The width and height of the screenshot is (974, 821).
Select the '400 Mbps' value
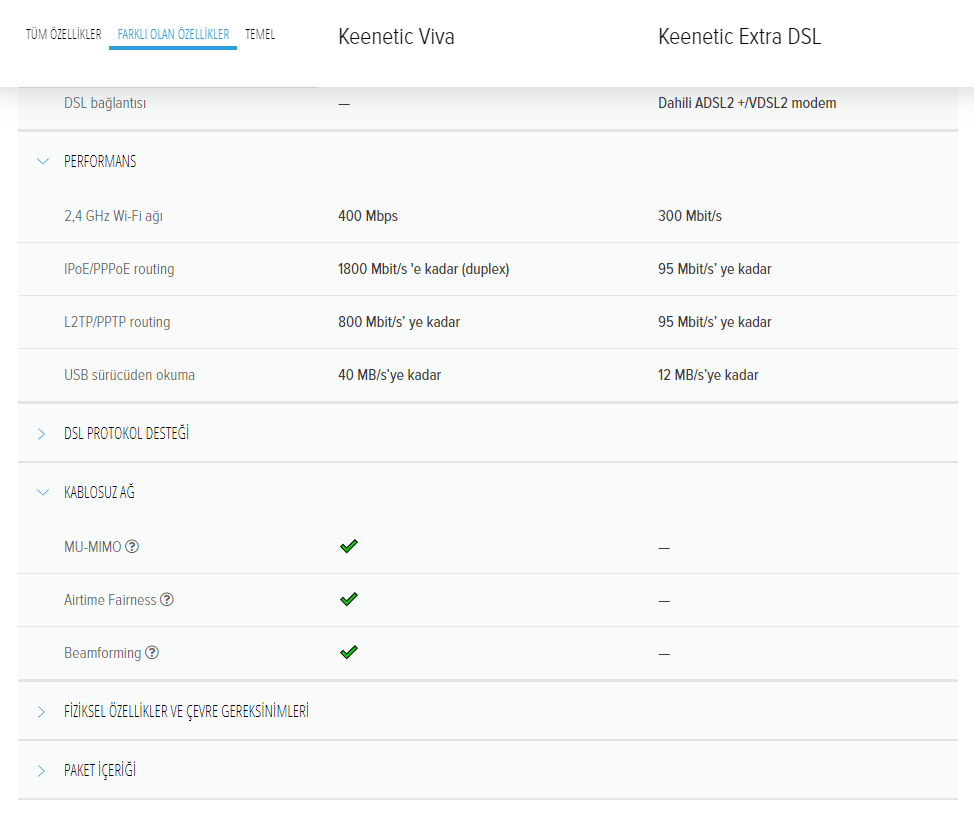pos(368,216)
